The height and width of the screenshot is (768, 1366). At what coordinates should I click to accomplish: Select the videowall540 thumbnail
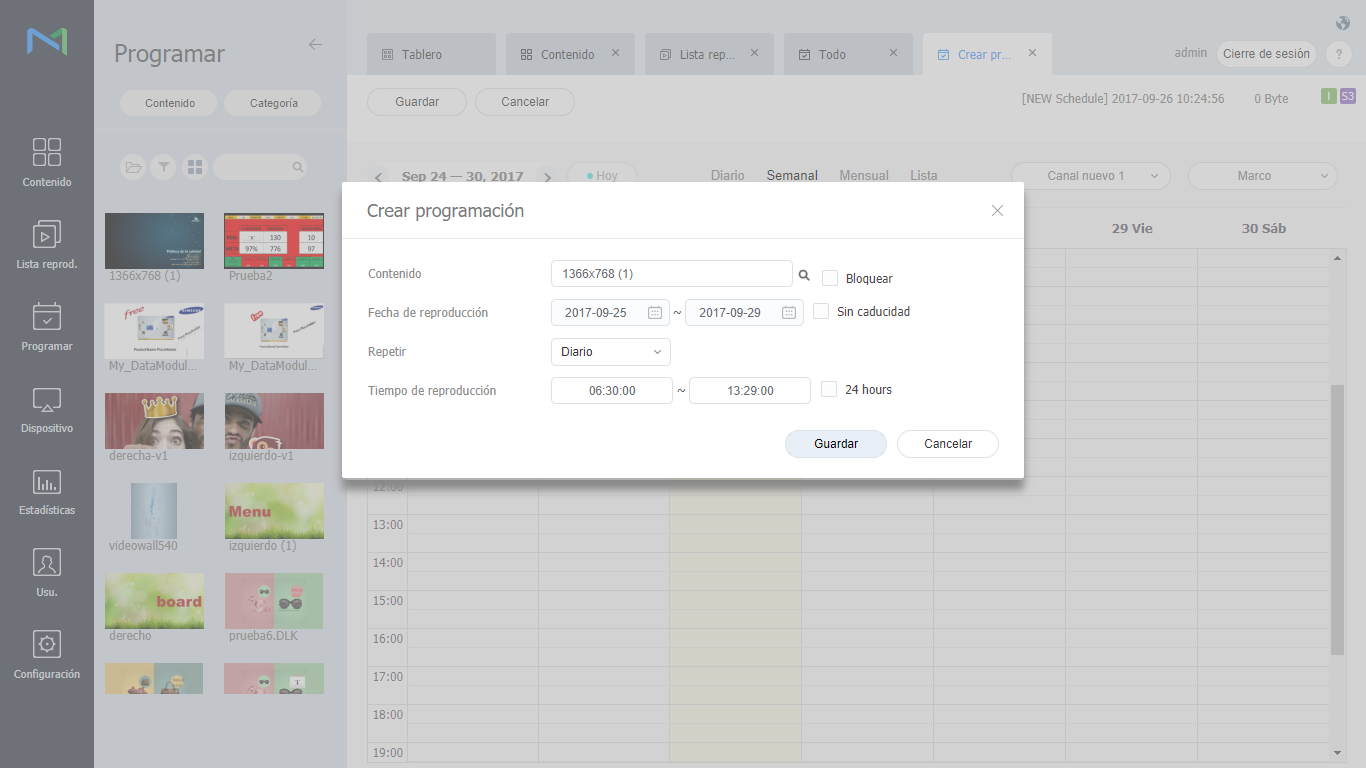click(154, 511)
